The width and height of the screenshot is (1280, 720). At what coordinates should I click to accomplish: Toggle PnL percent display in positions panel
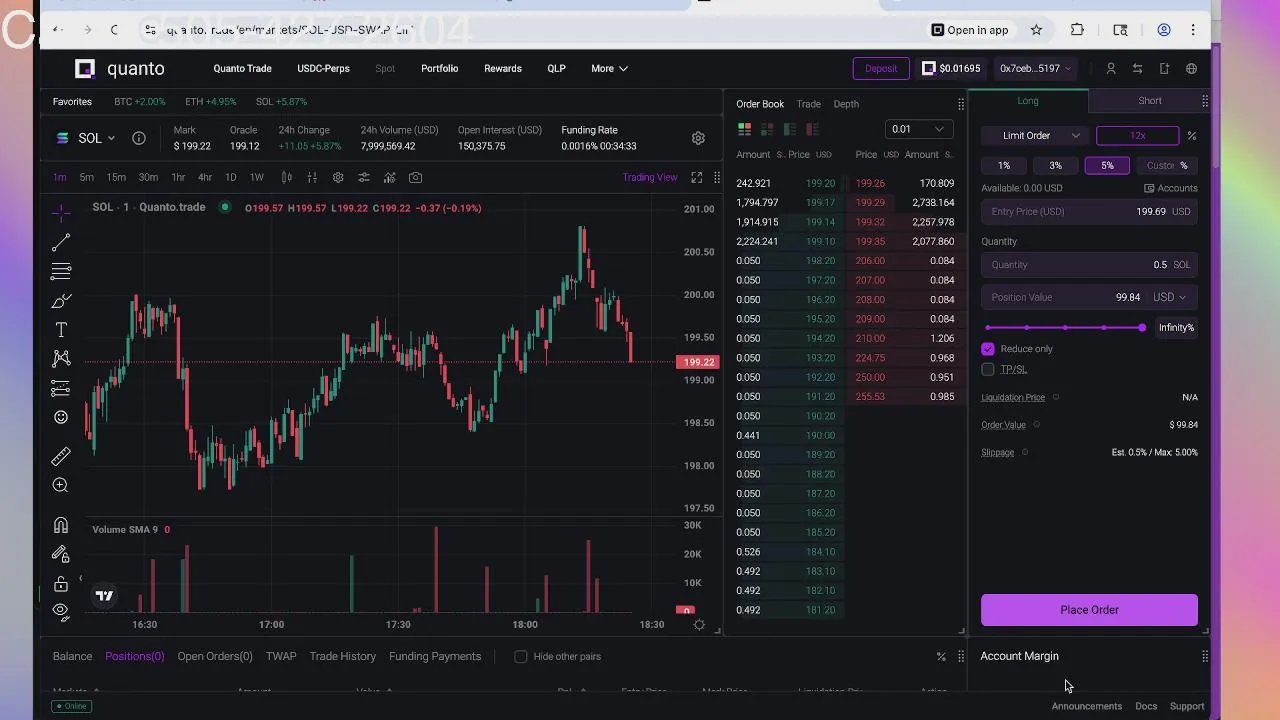[x=941, y=657]
